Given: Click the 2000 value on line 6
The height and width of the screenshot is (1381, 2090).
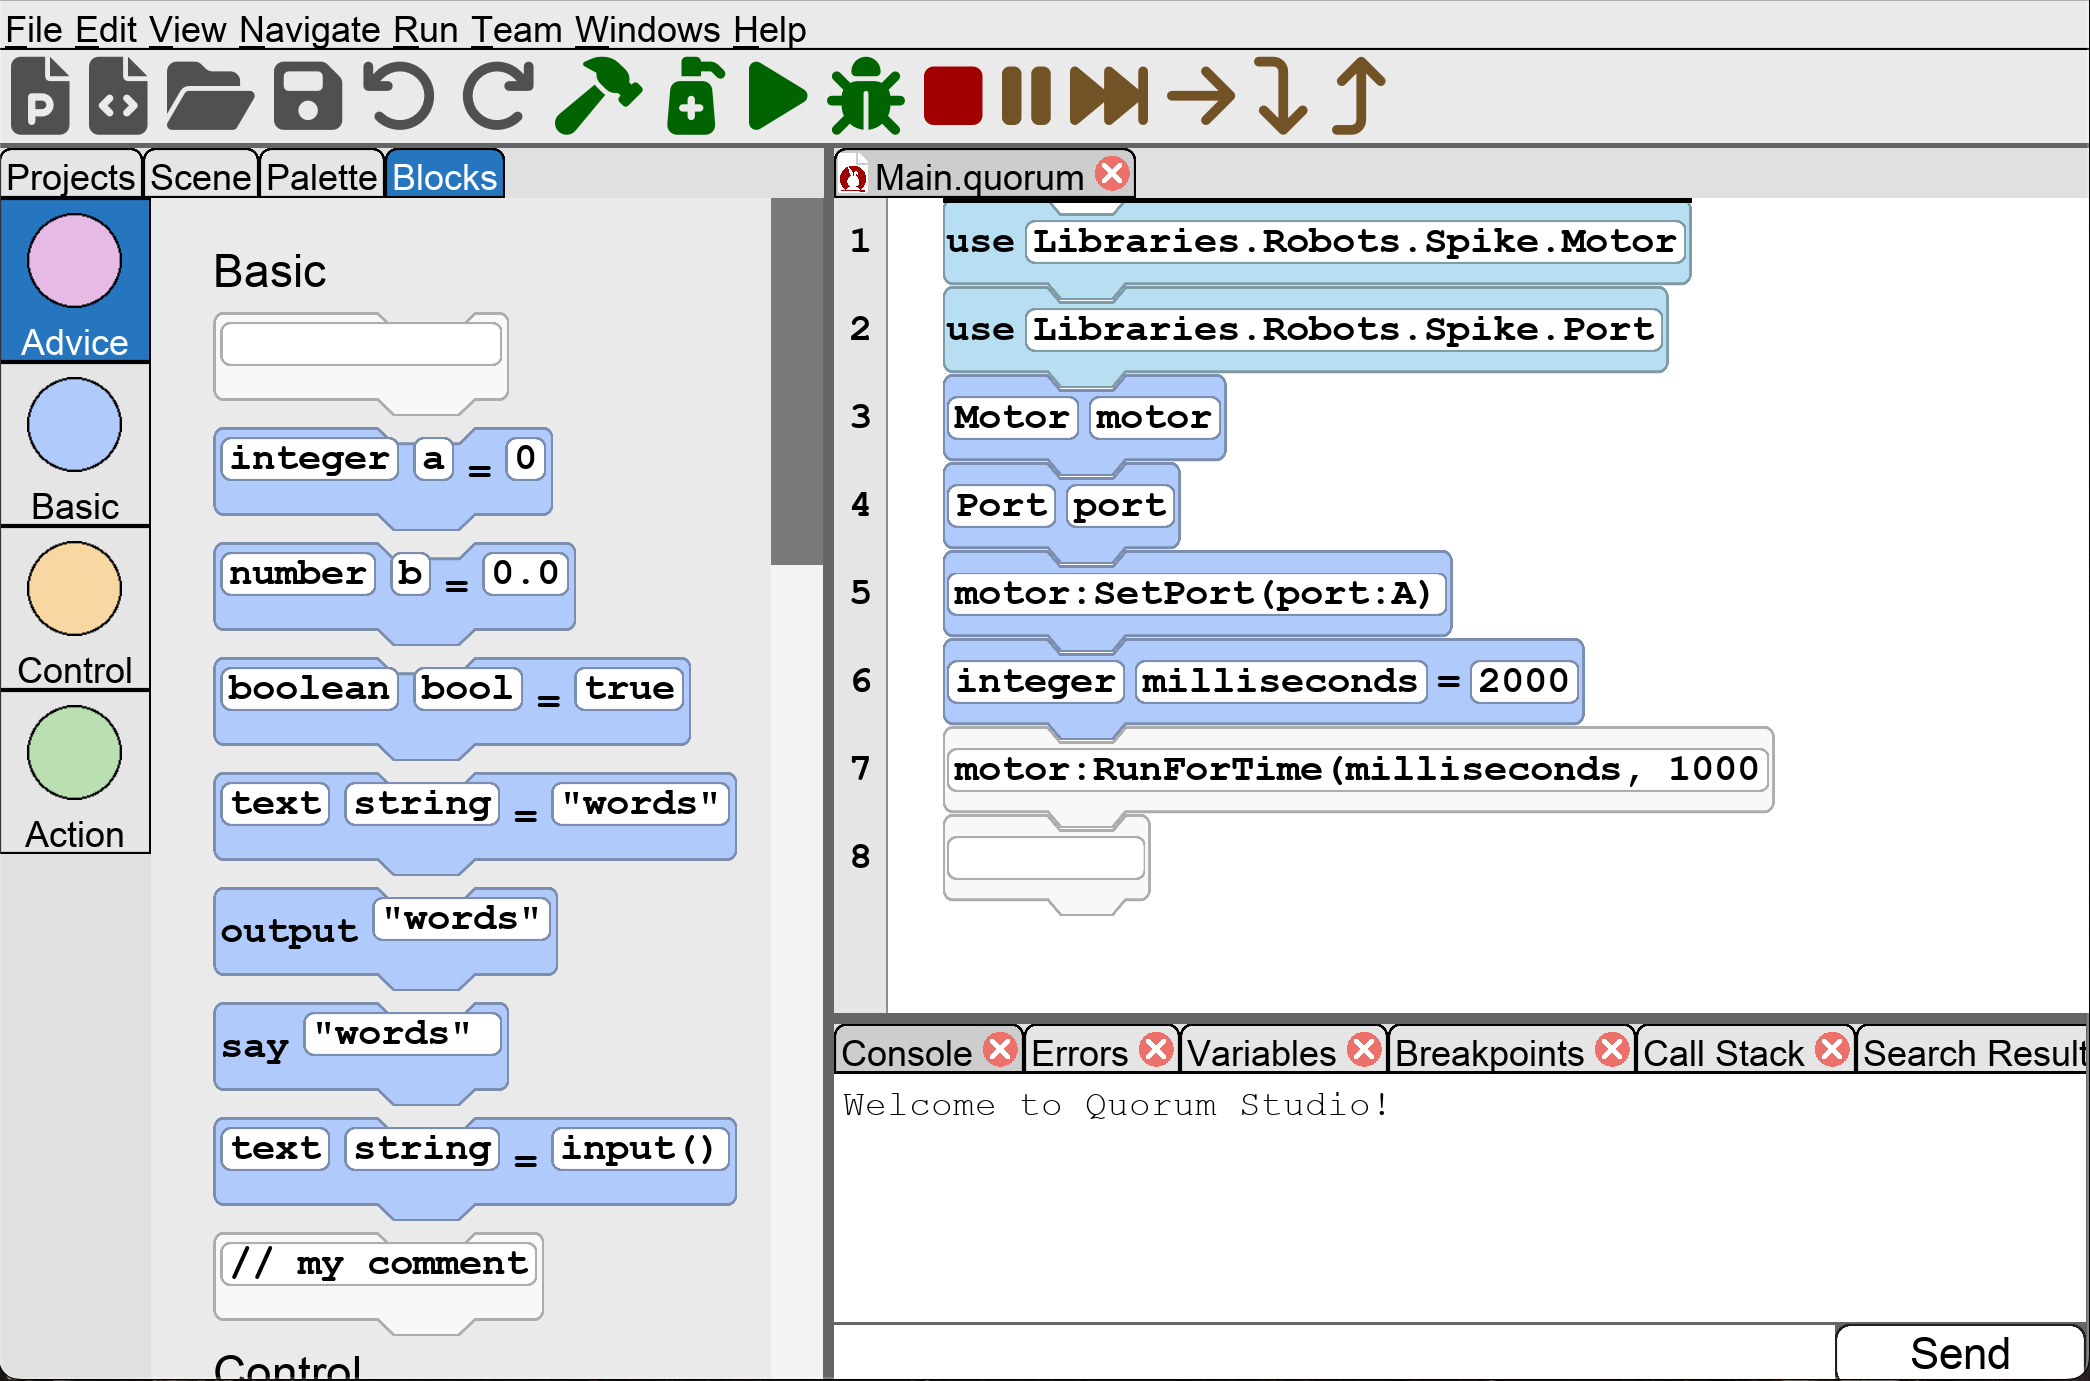Looking at the screenshot, I should (x=1523, y=682).
